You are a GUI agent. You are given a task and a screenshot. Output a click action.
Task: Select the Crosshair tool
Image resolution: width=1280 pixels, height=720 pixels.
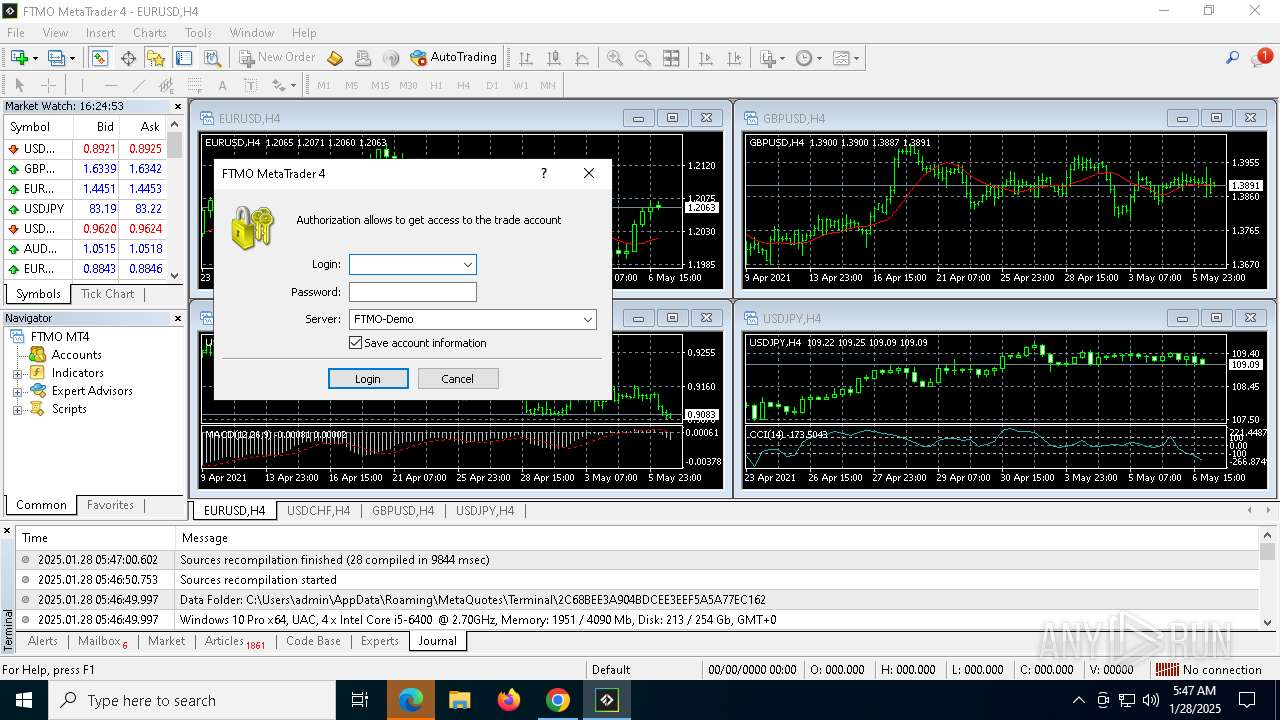pyautogui.click(x=47, y=86)
